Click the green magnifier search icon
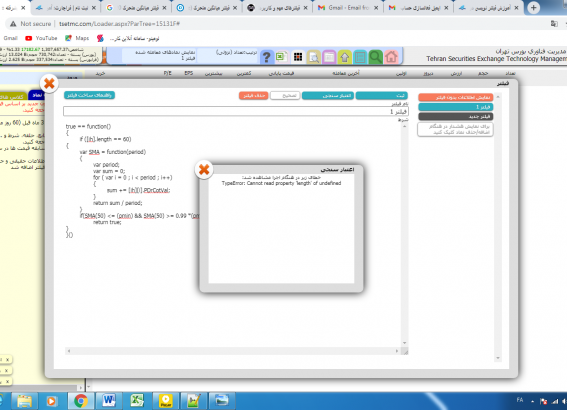The width and height of the screenshot is (567, 410). pos(375,57)
